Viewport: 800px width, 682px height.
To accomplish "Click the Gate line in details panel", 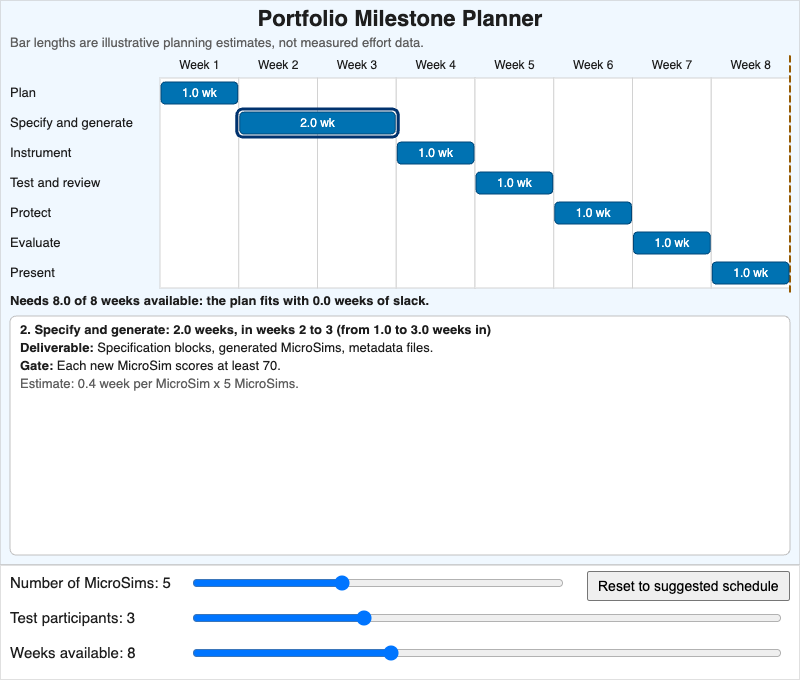I will pyautogui.click(x=151, y=366).
